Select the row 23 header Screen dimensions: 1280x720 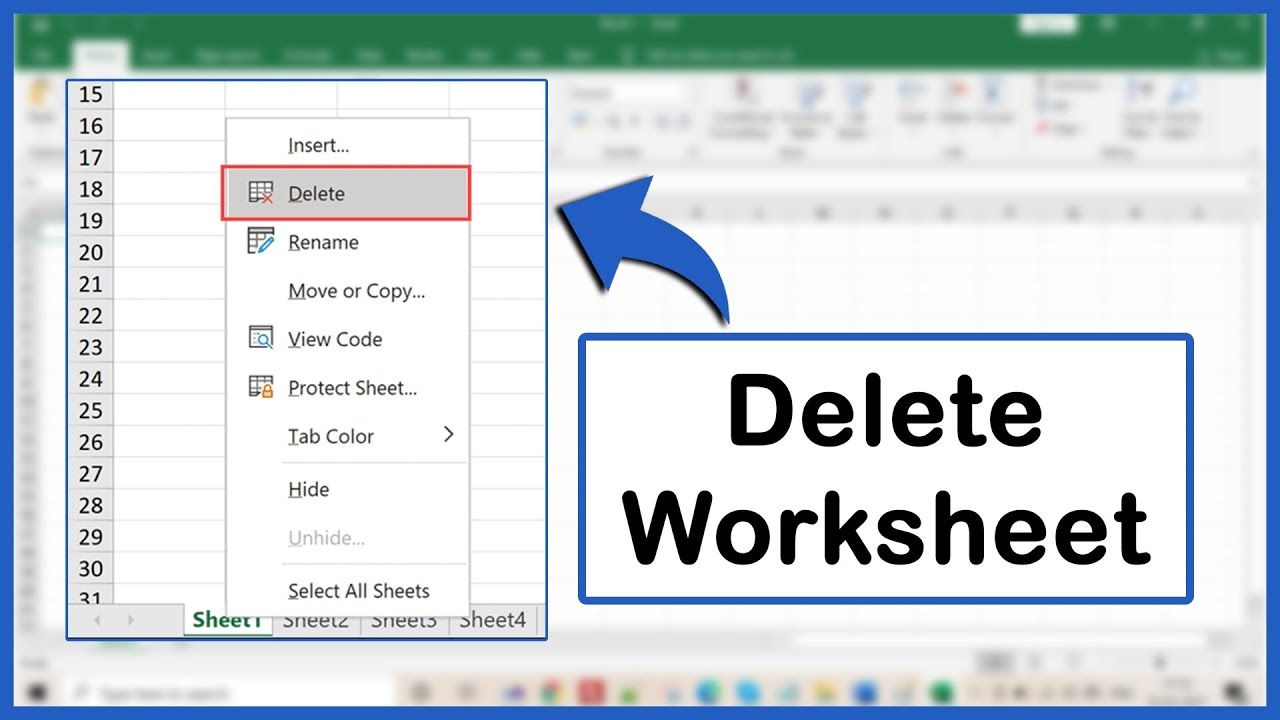point(91,347)
